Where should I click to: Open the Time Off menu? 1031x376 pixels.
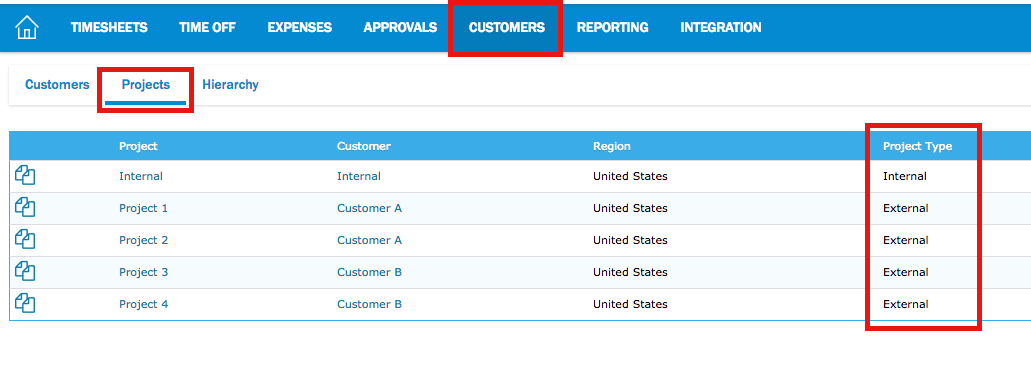point(207,28)
